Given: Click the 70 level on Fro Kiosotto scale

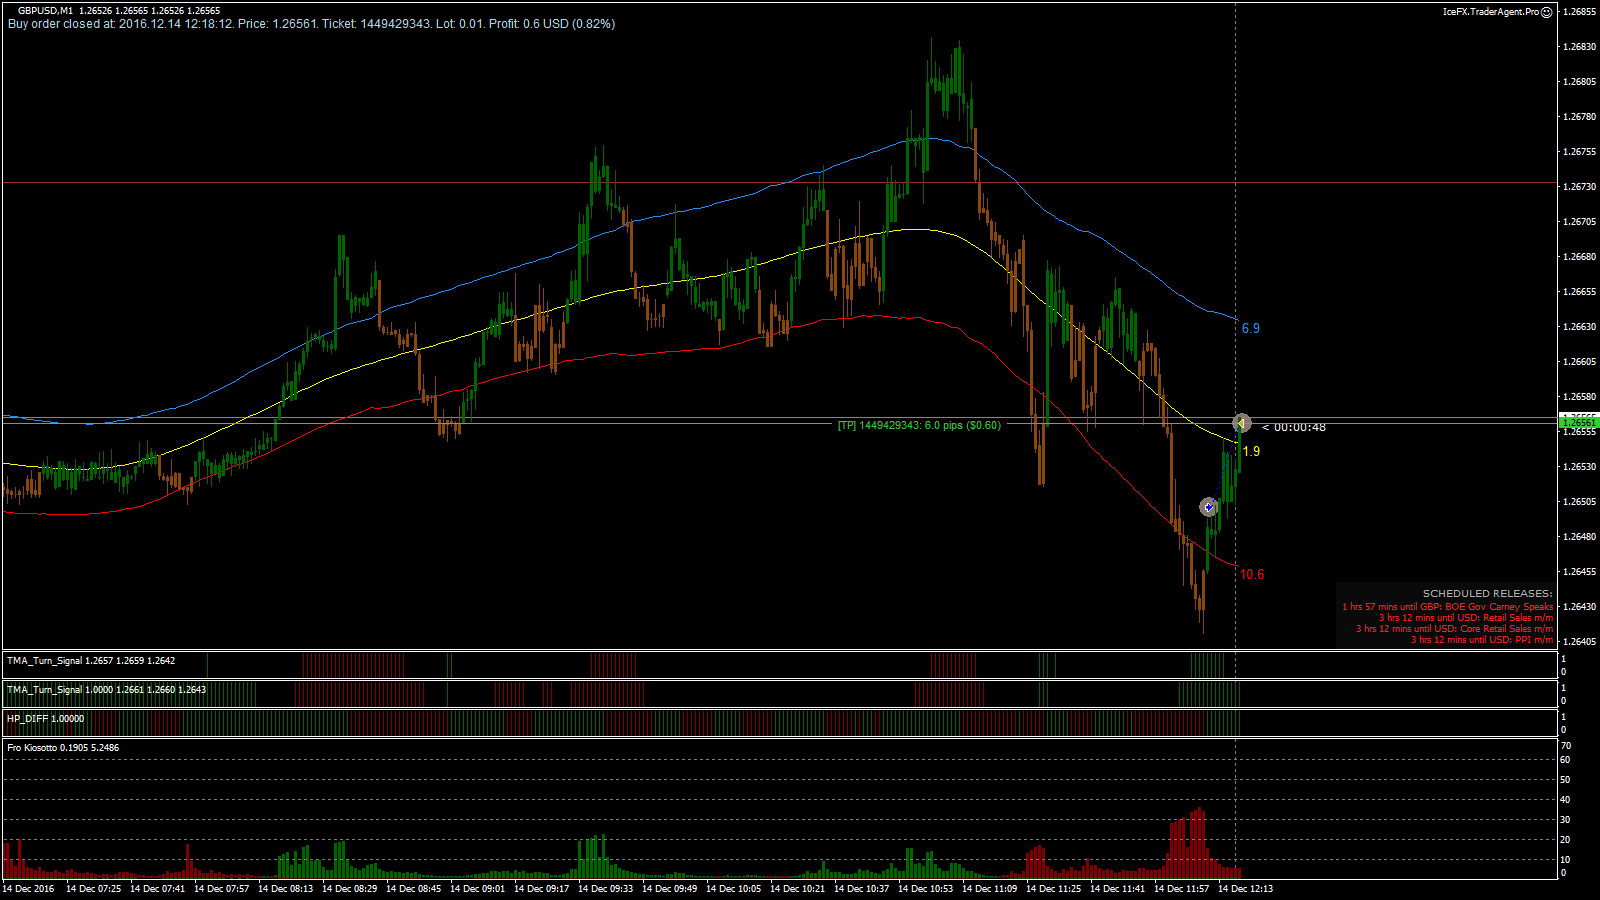Looking at the screenshot, I should click(1566, 746).
